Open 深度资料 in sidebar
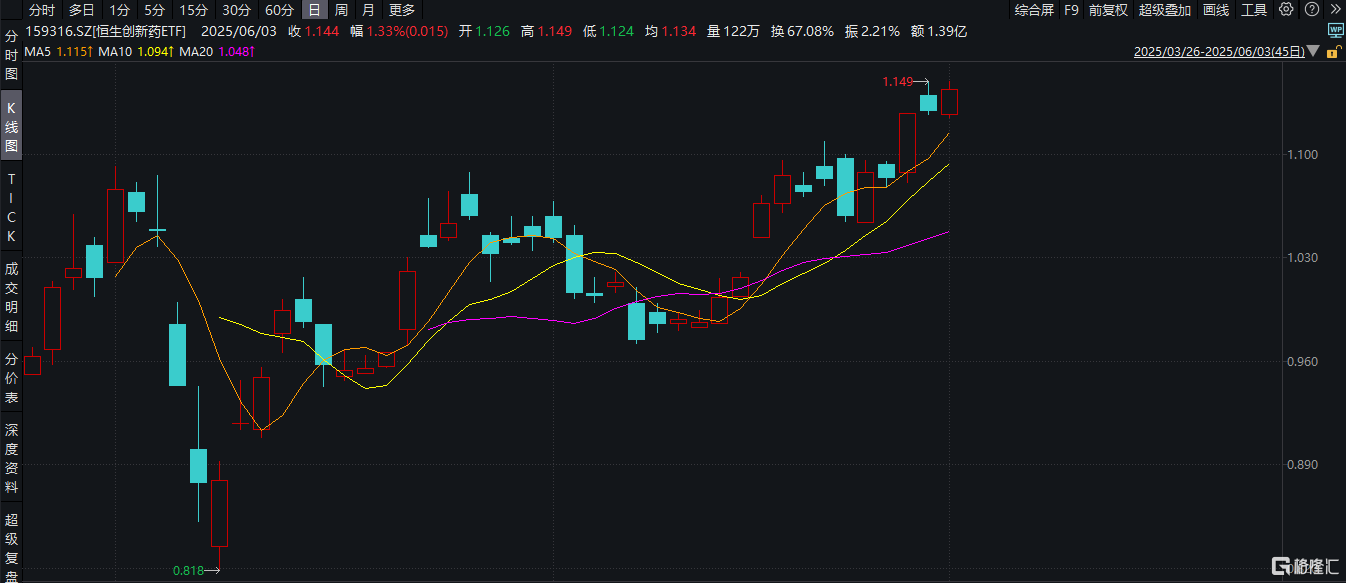 click(x=12, y=459)
